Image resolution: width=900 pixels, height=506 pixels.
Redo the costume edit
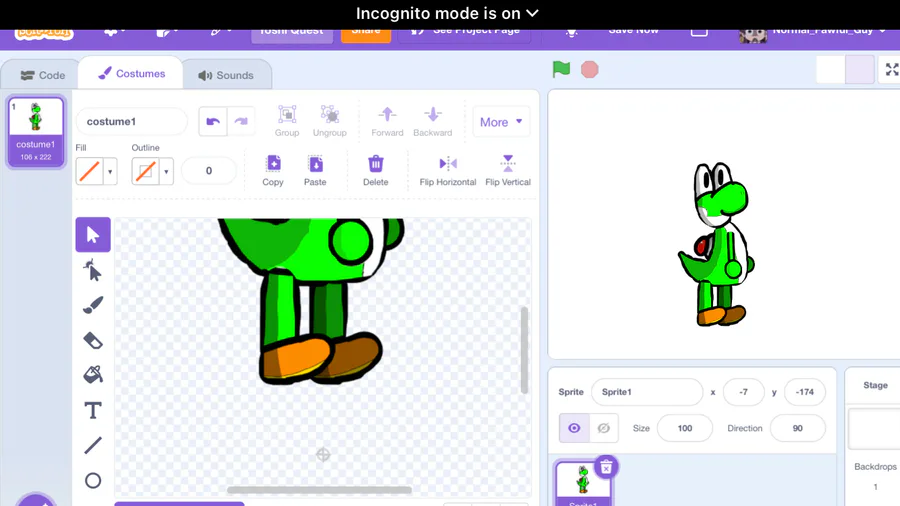pyautogui.click(x=241, y=122)
